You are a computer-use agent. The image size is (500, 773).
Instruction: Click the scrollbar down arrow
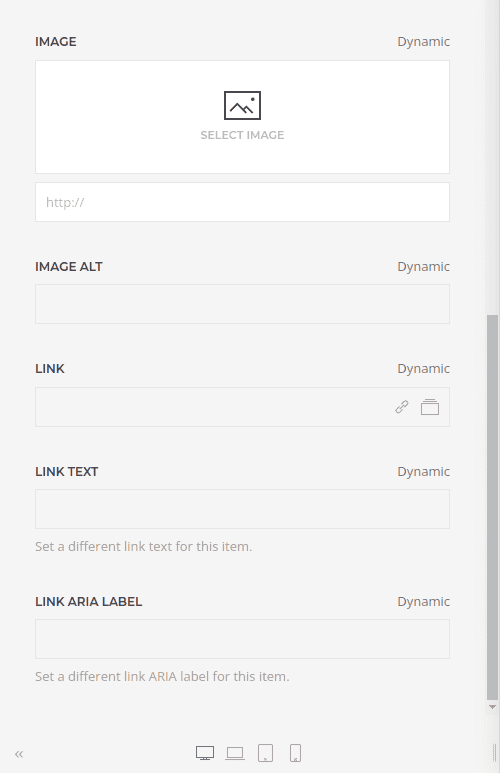coord(492,707)
